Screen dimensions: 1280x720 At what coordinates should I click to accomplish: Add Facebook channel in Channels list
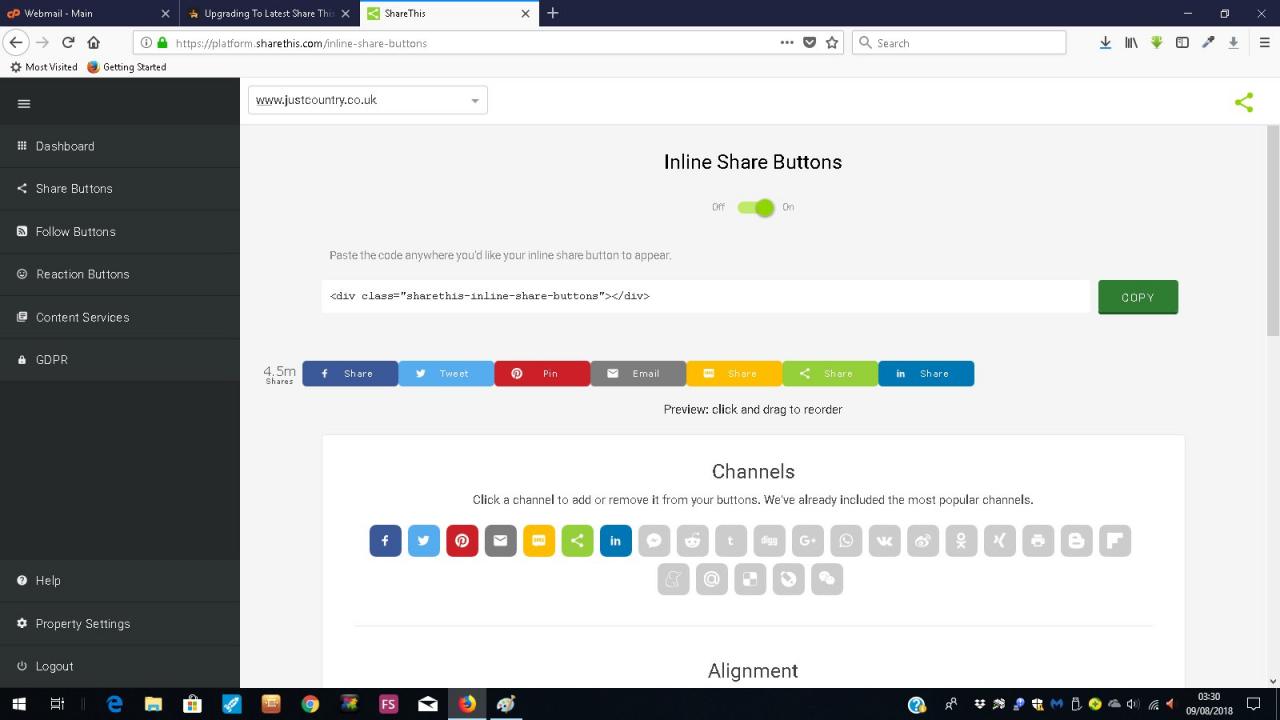(385, 541)
